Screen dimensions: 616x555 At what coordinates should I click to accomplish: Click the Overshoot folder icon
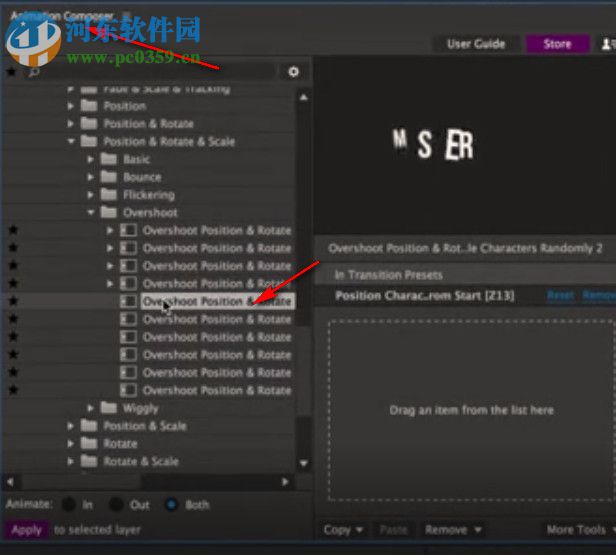[108, 212]
